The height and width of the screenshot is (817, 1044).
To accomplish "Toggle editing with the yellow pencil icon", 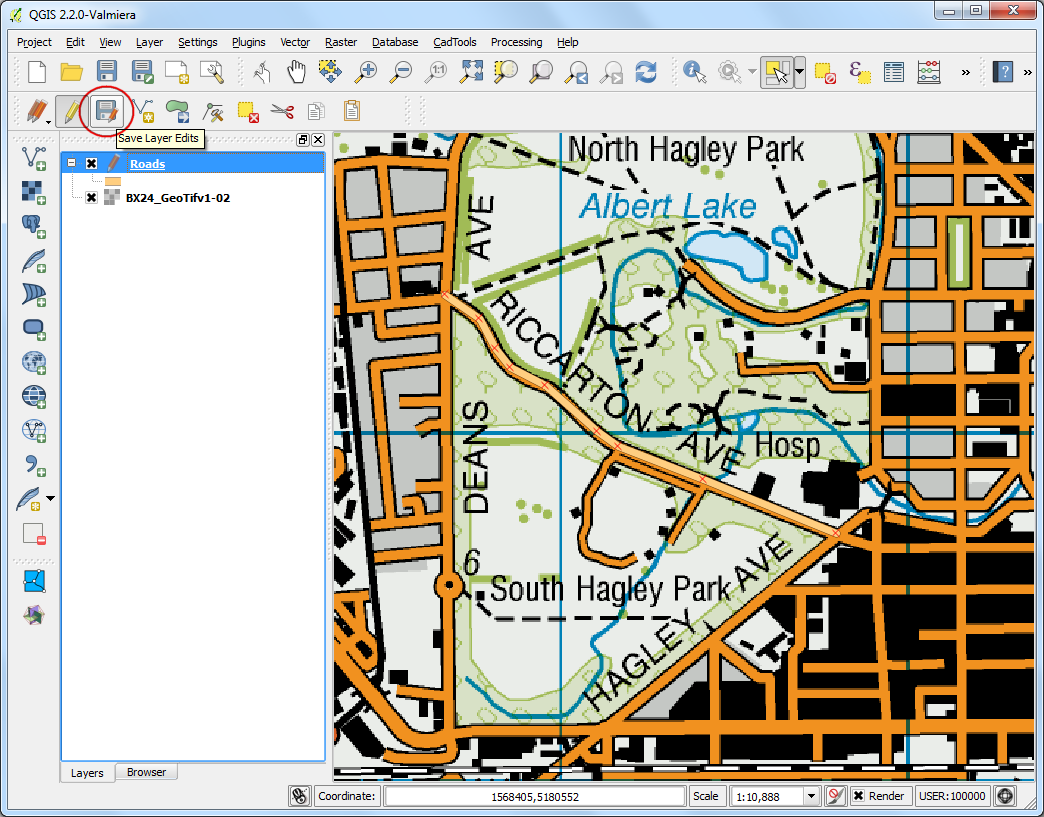I will pos(70,111).
